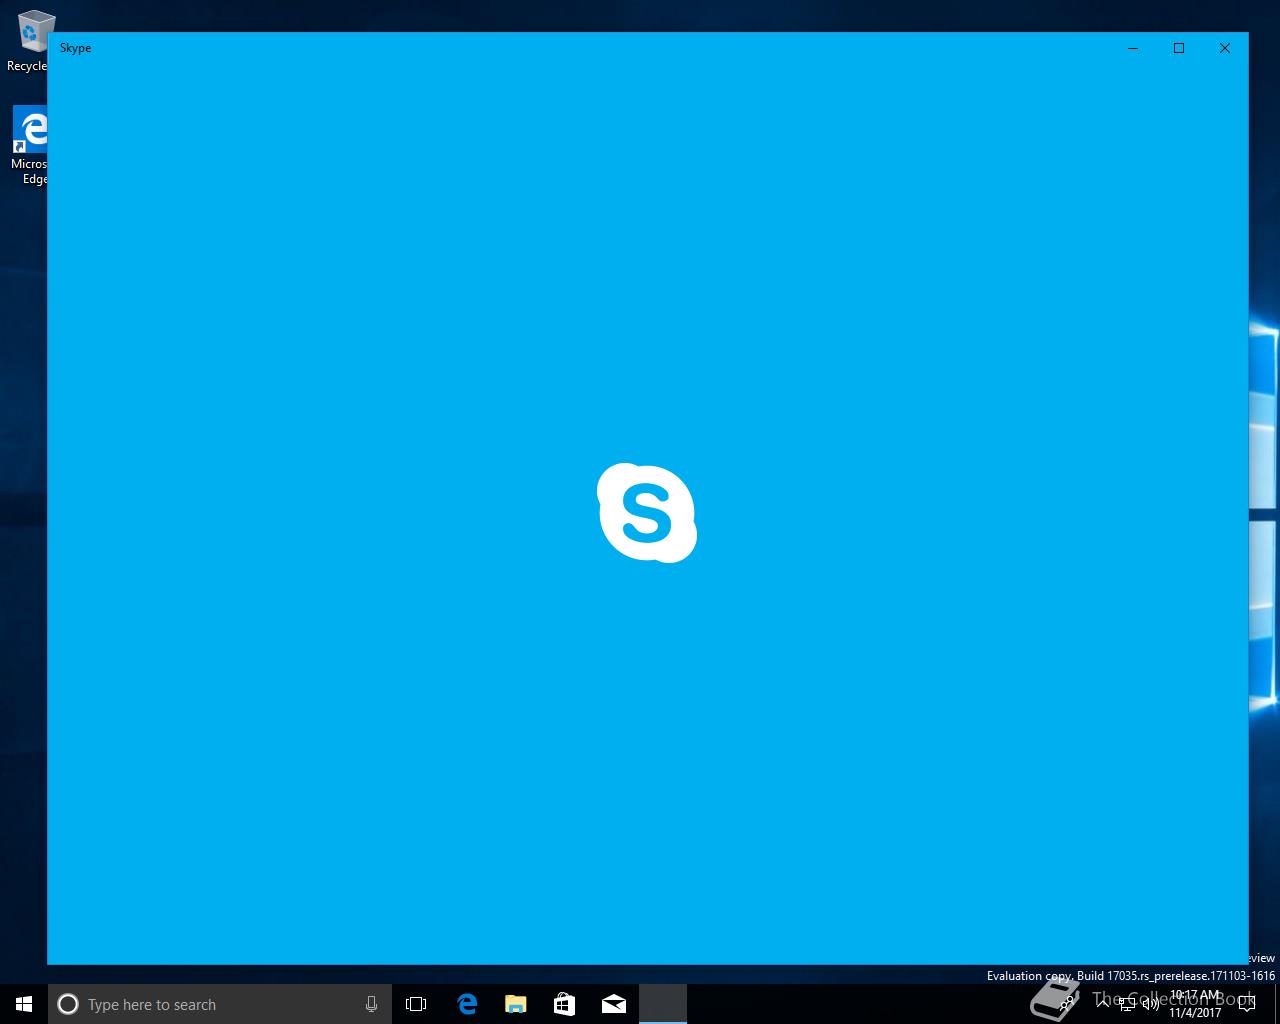
Task: Open the Windows Start menu
Action: click(24, 1004)
